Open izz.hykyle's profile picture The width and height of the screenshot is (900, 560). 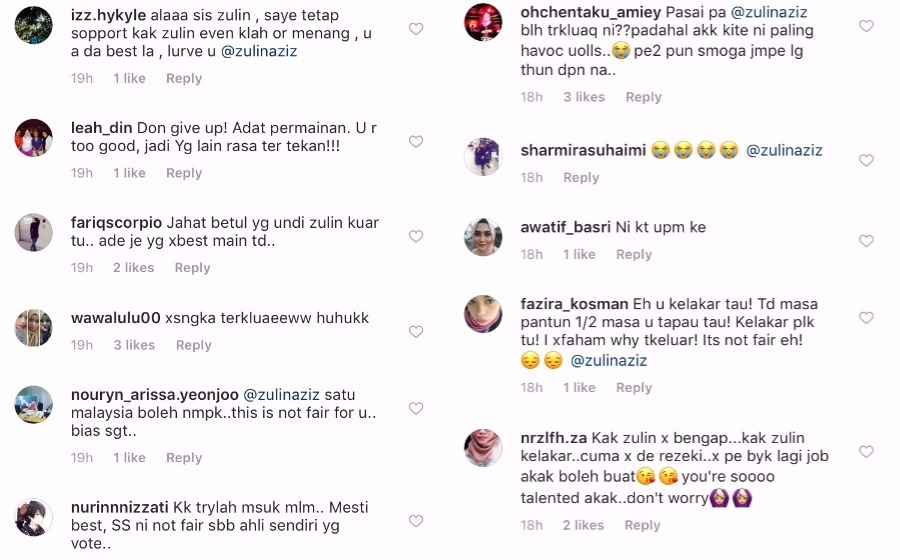click(x=33, y=25)
